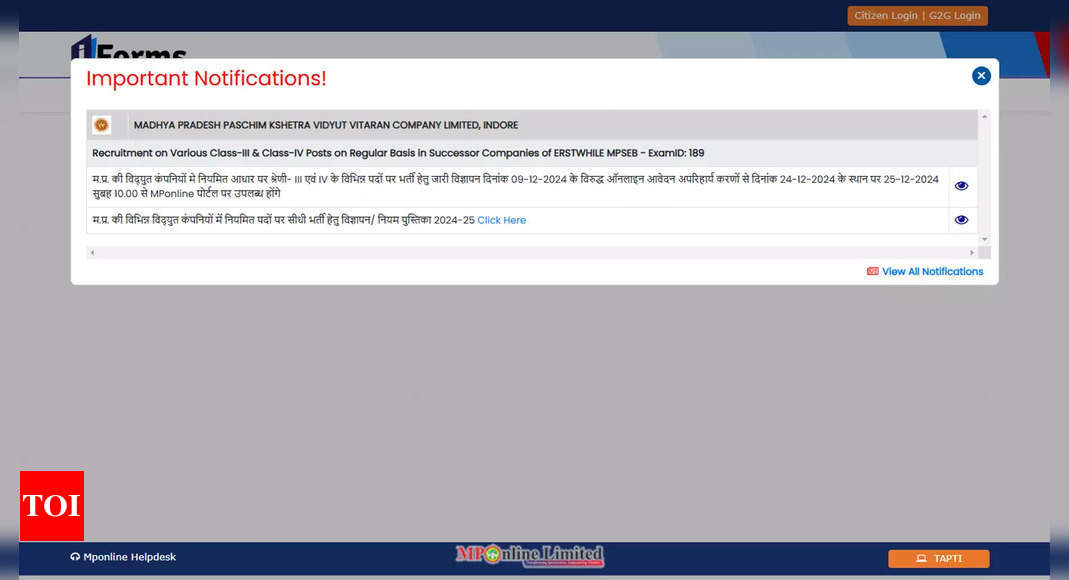
Task: Click the notification list scroll-up arrow
Action: [x=984, y=117]
